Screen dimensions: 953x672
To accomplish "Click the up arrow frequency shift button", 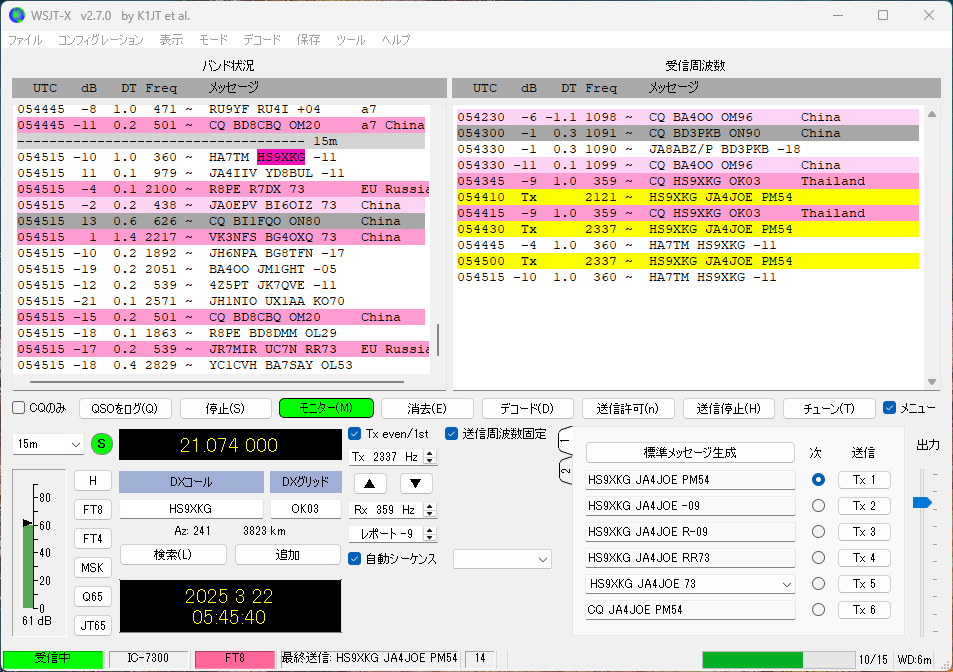I will pyautogui.click(x=370, y=484).
